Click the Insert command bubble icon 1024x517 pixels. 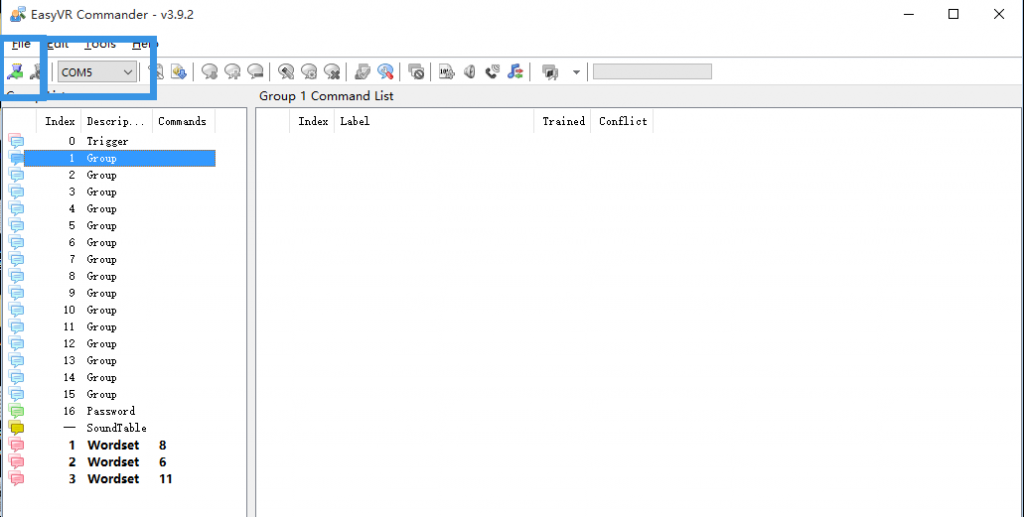pyautogui.click(x=232, y=72)
